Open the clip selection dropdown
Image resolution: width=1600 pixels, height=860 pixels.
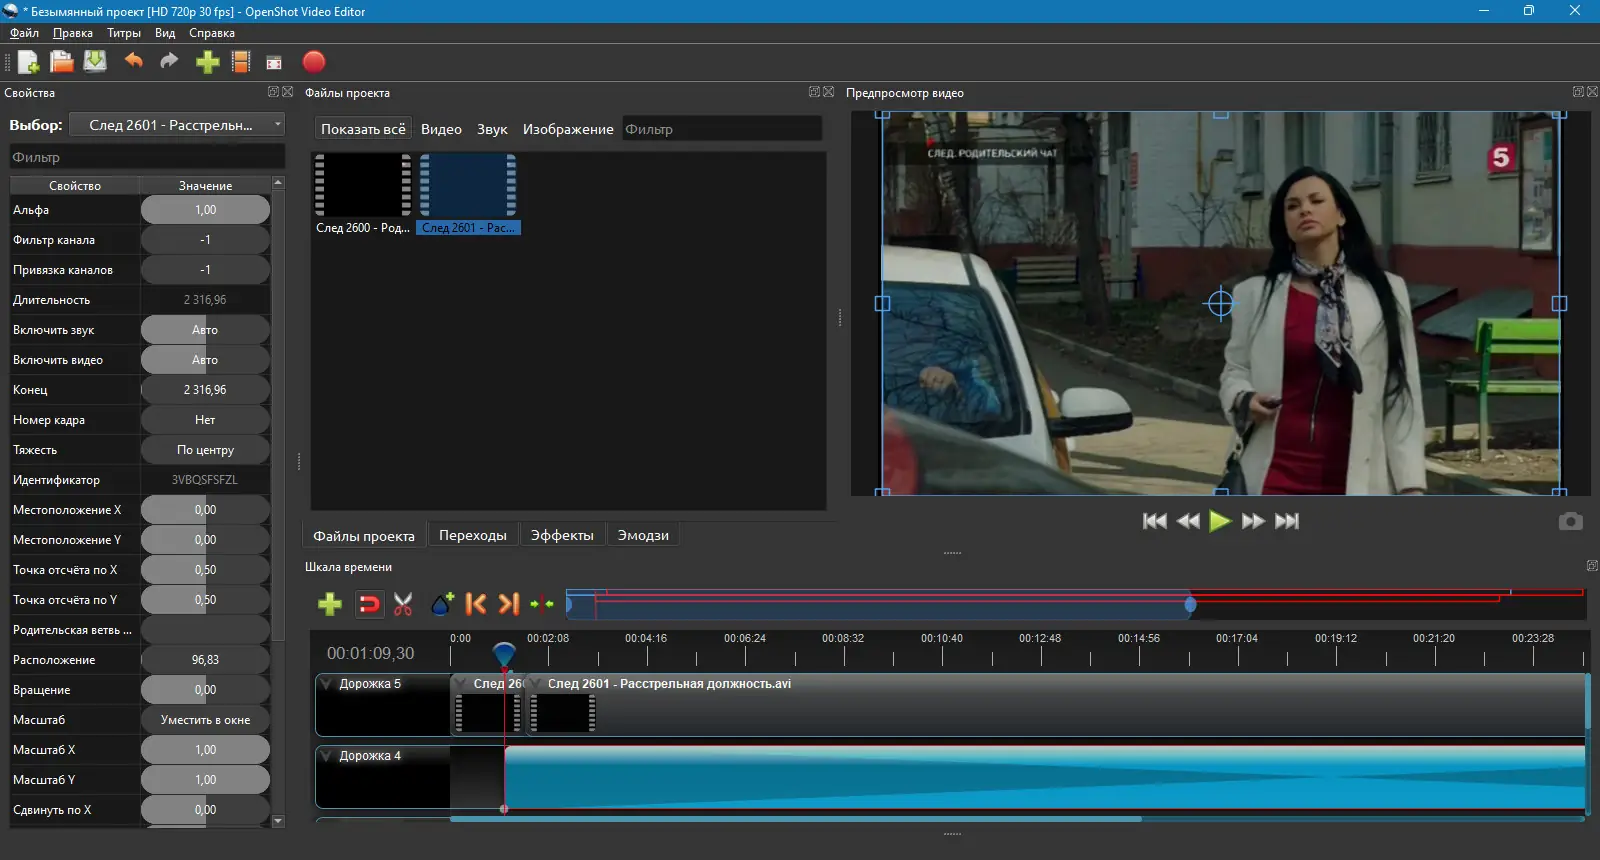click(x=177, y=125)
